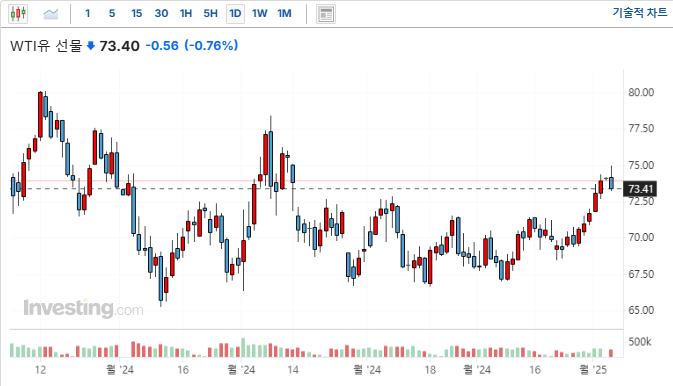Click the 18 date axis label
Screen dimensions: 673x386
point(430,370)
